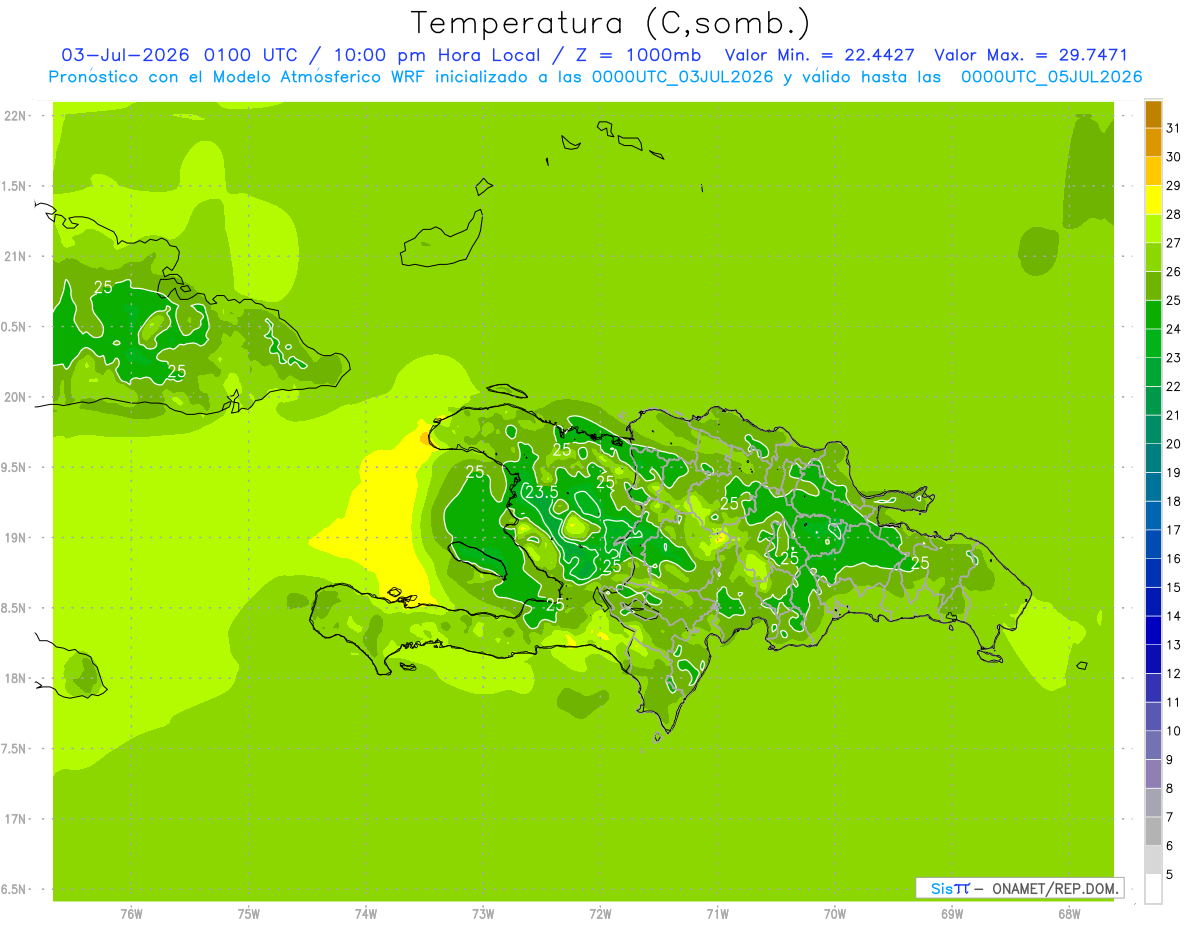Click longitude axis label "69W"
Image resolution: width=1200 pixels, height=927 pixels.
pos(952,914)
